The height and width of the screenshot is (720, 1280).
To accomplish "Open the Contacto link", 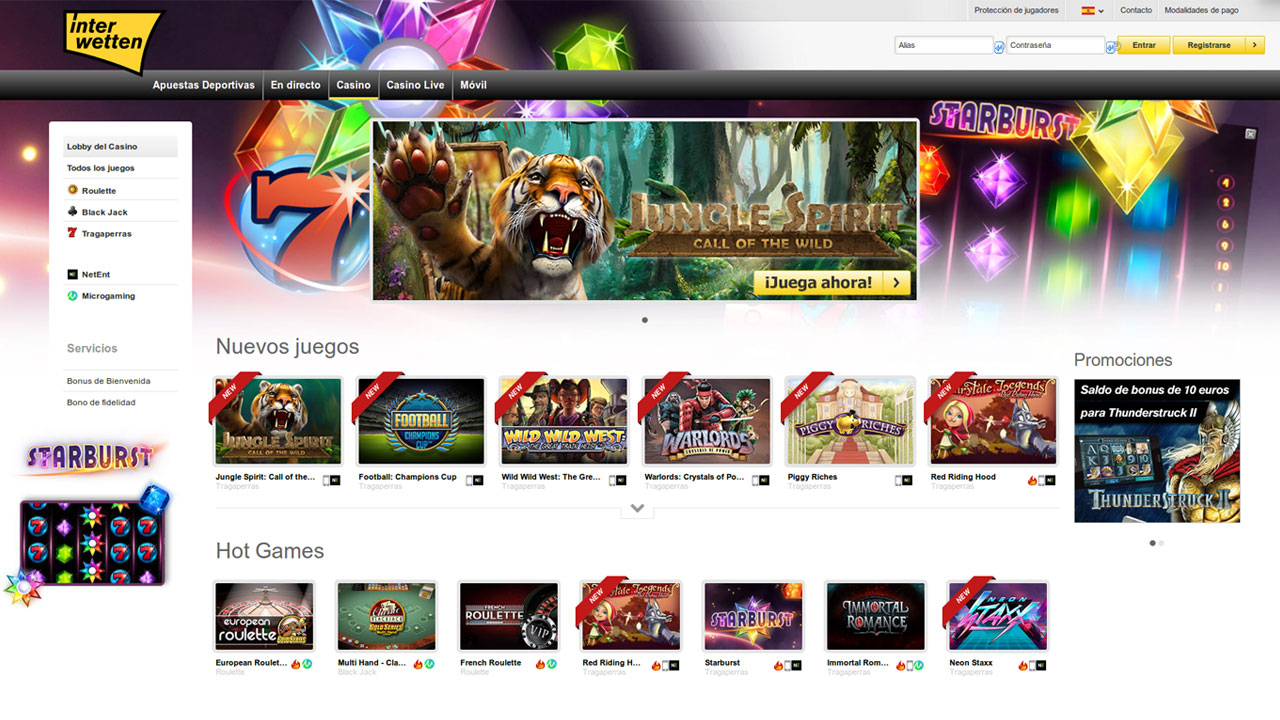I will (x=1136, y=10).
